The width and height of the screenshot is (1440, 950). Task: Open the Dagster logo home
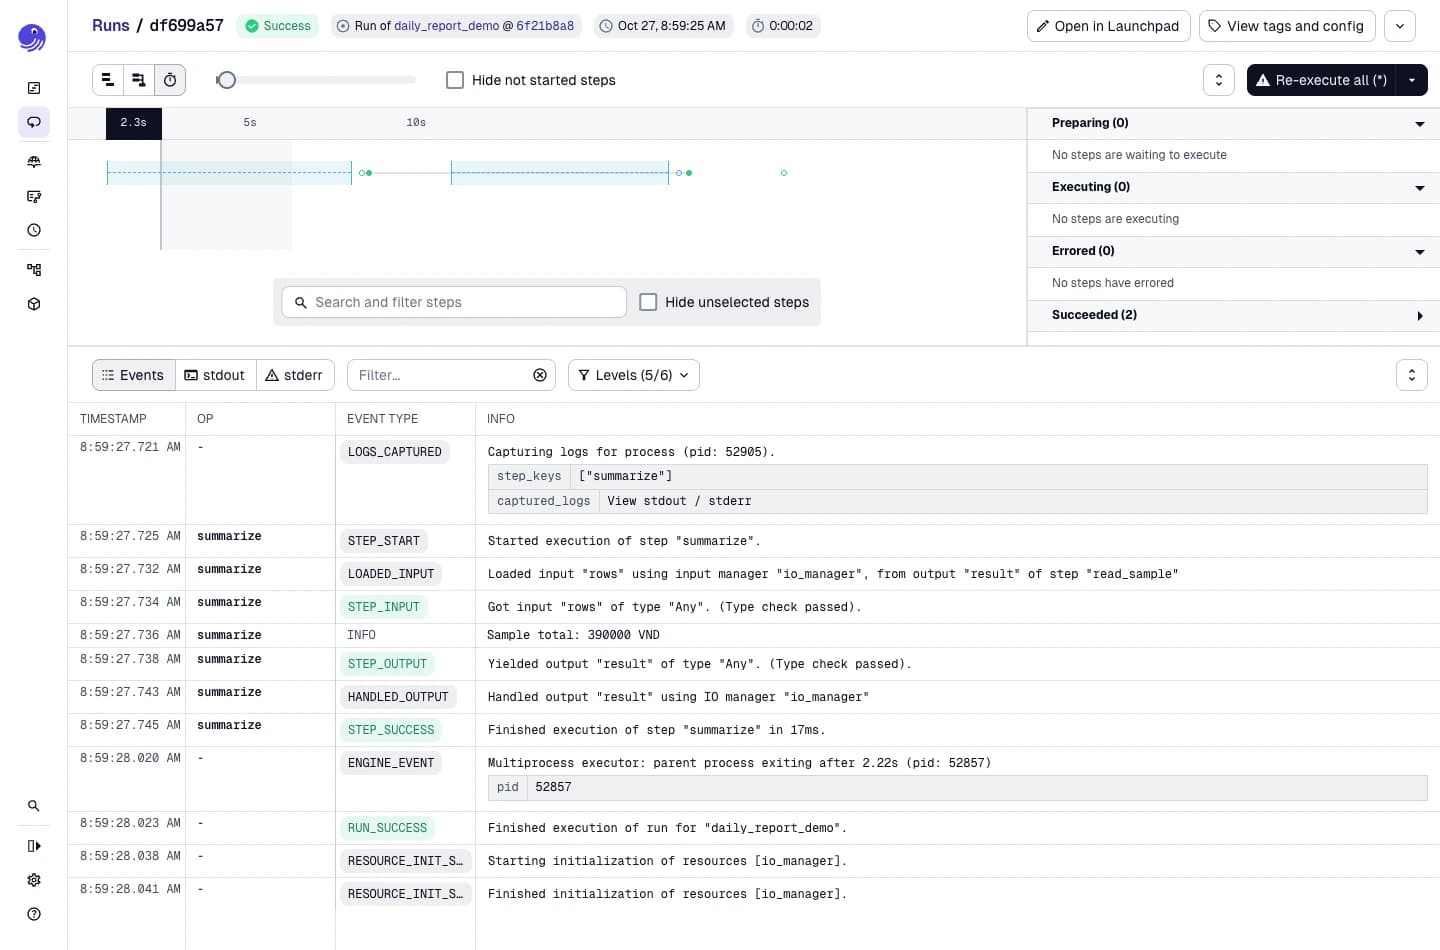32,38
